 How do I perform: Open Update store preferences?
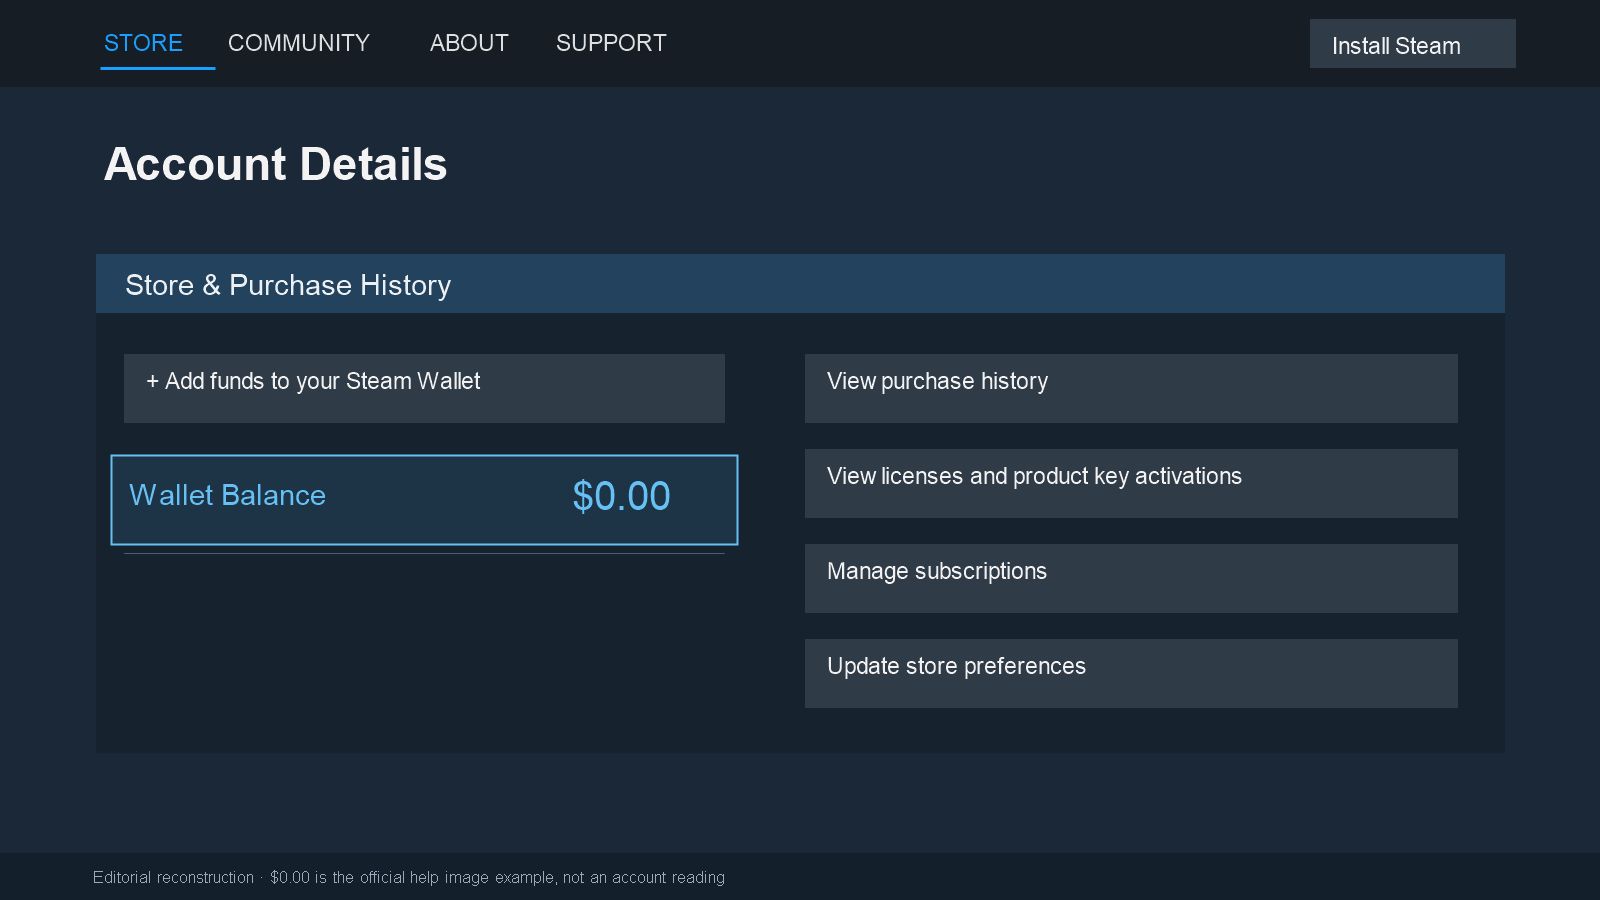click(1131, 673)
